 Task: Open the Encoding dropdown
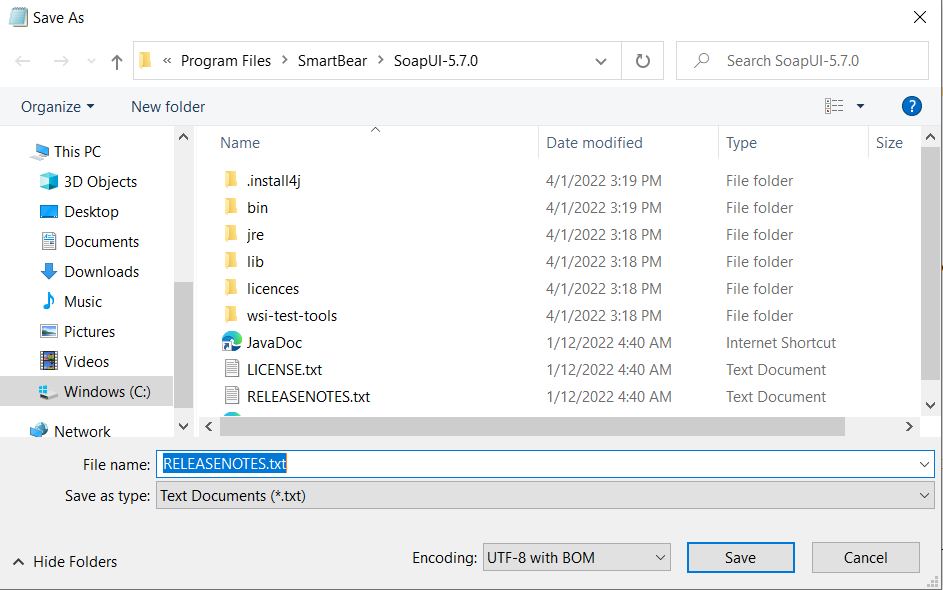pos(576,557)
